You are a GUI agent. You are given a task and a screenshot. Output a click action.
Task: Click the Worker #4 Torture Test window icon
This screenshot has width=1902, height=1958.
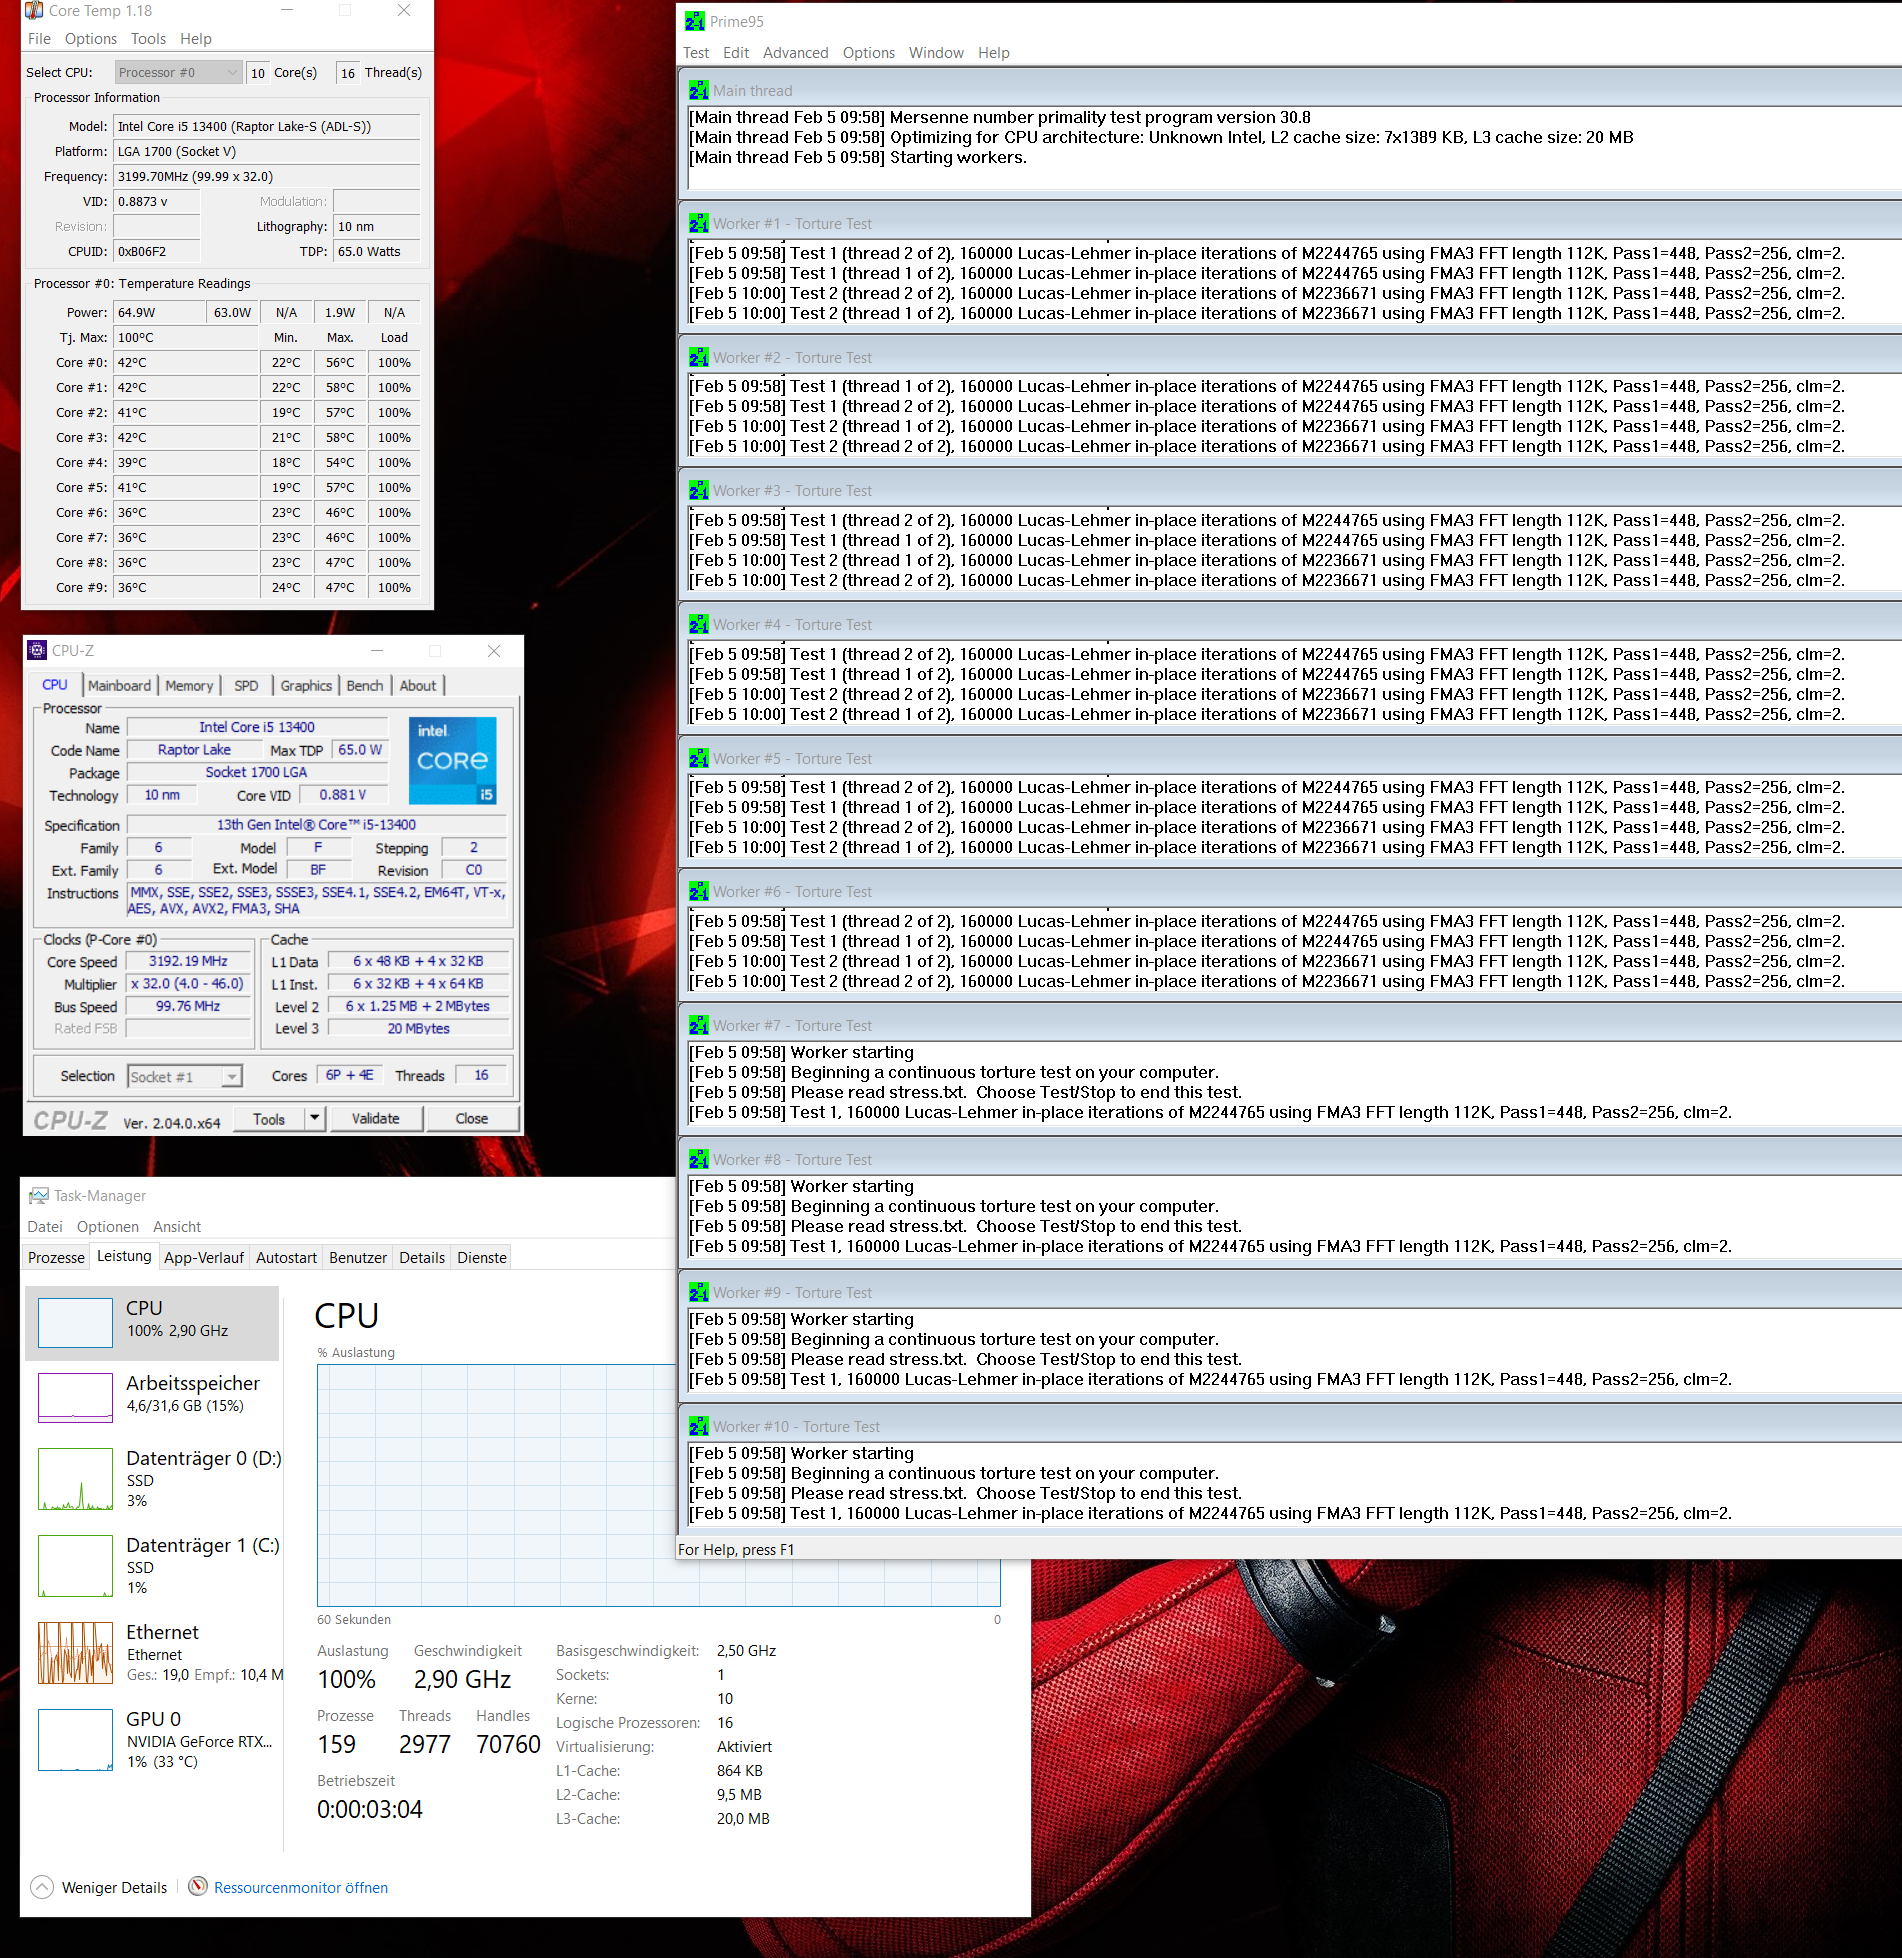pyautogui.click(x=698, y=624)
